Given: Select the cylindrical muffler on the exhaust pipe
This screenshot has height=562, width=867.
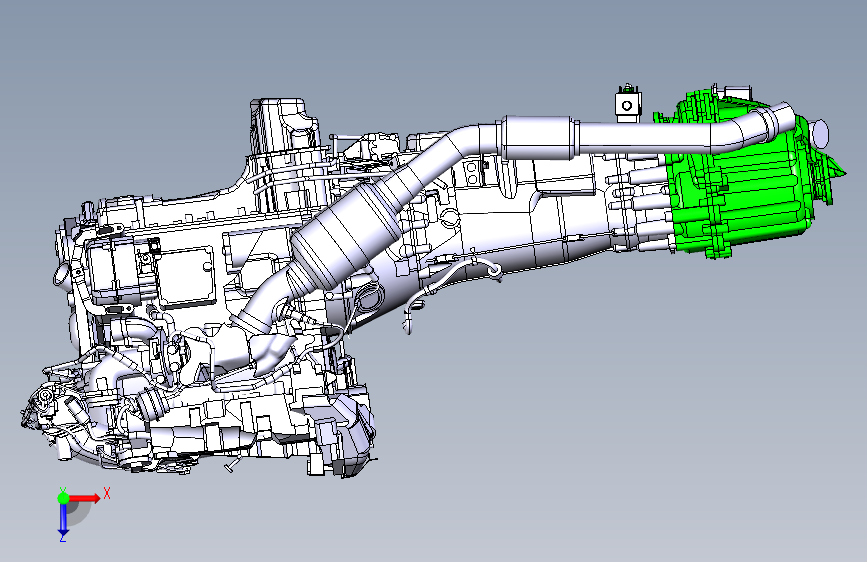Looking at the screenshot, I should click(538, 137).
